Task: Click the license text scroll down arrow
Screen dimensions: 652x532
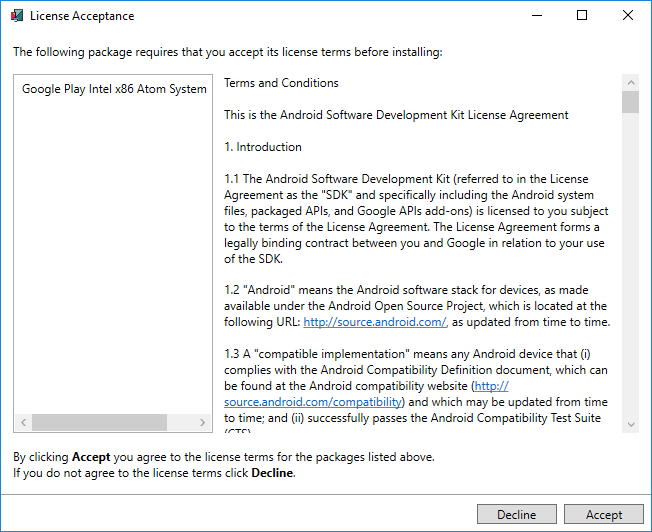Action: [631, 425]
